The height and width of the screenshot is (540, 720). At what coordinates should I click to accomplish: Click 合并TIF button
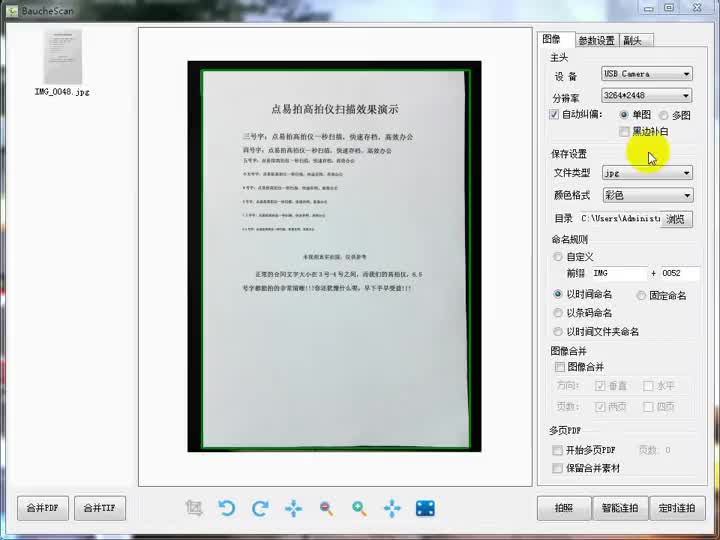point(100,508)
